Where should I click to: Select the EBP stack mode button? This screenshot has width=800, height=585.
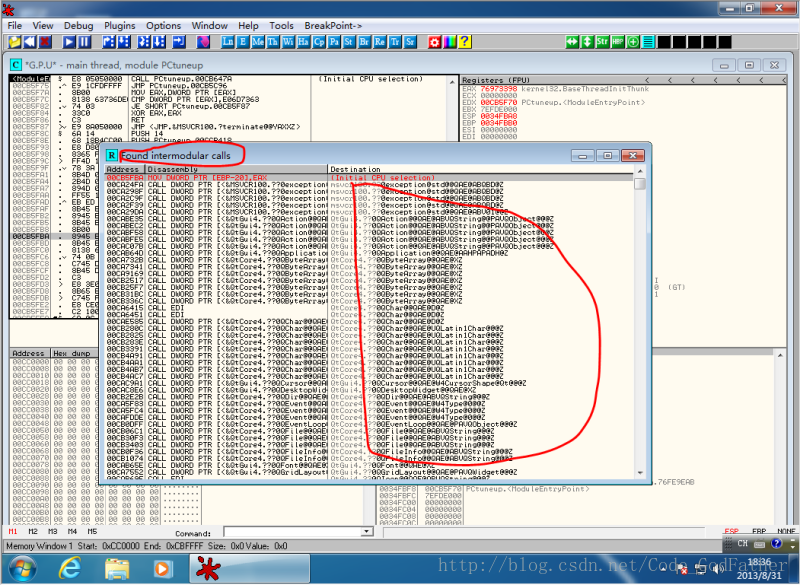759,531
